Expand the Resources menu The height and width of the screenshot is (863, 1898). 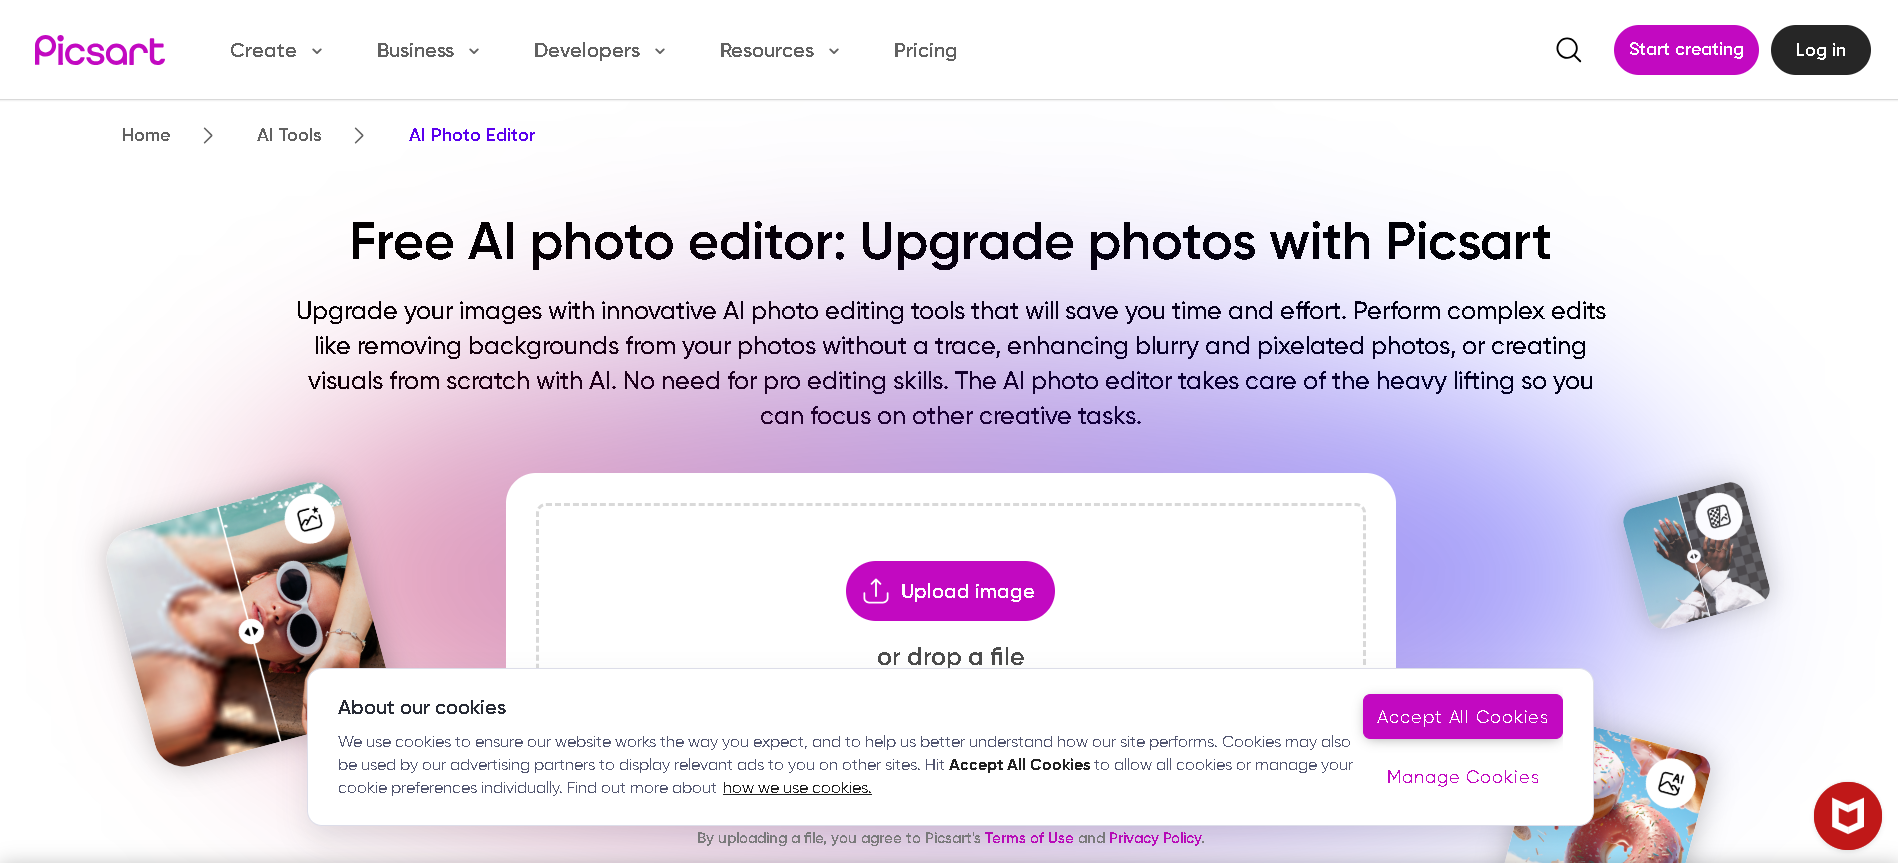click(779, 50)
